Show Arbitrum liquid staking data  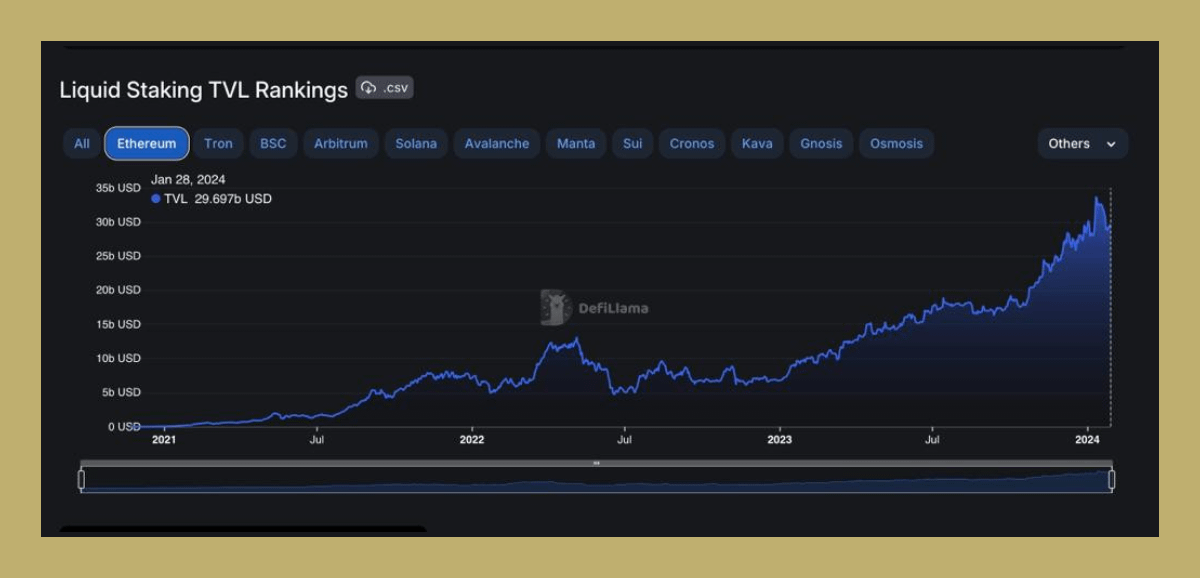coord(341,144)
